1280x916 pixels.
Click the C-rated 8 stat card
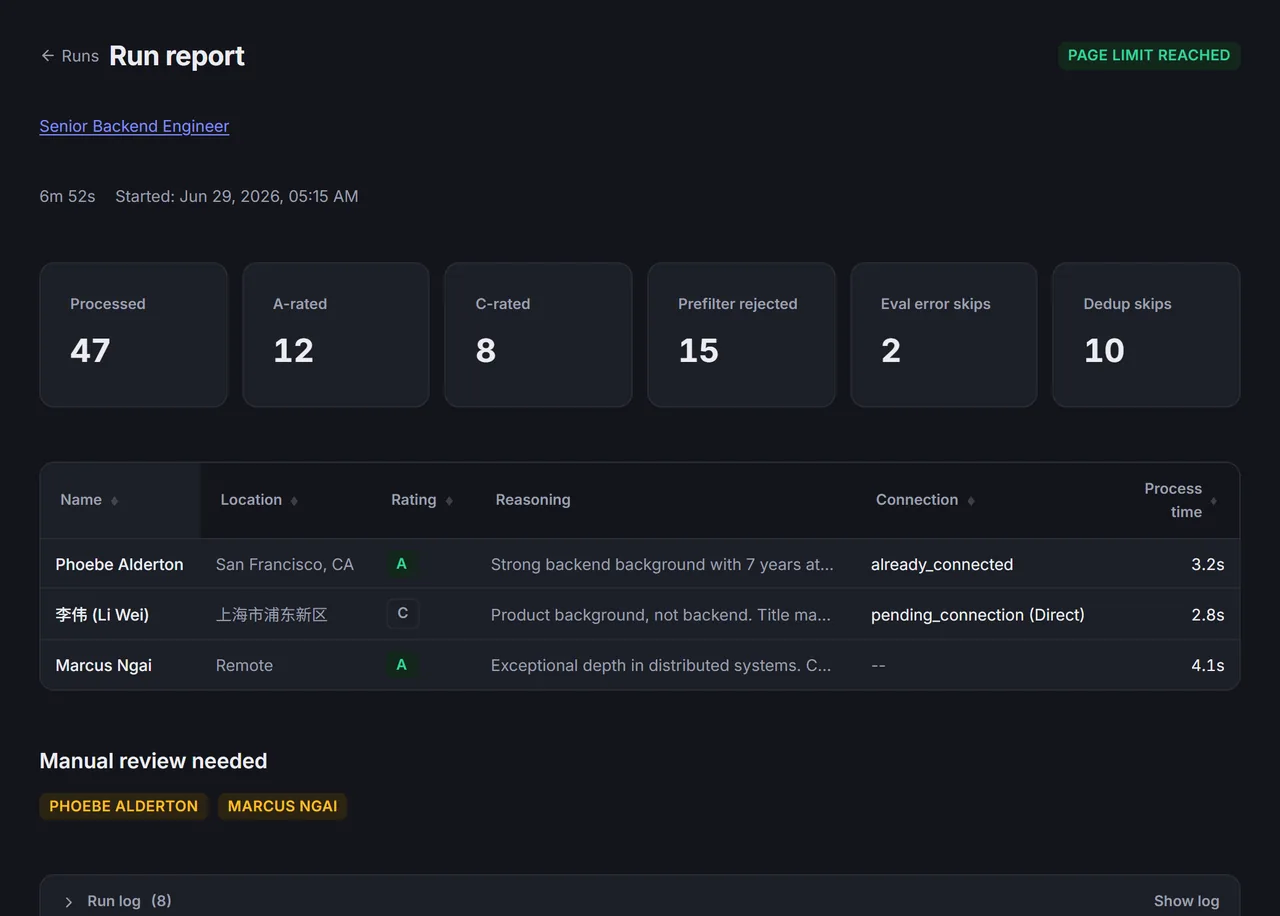click(538, 335)
